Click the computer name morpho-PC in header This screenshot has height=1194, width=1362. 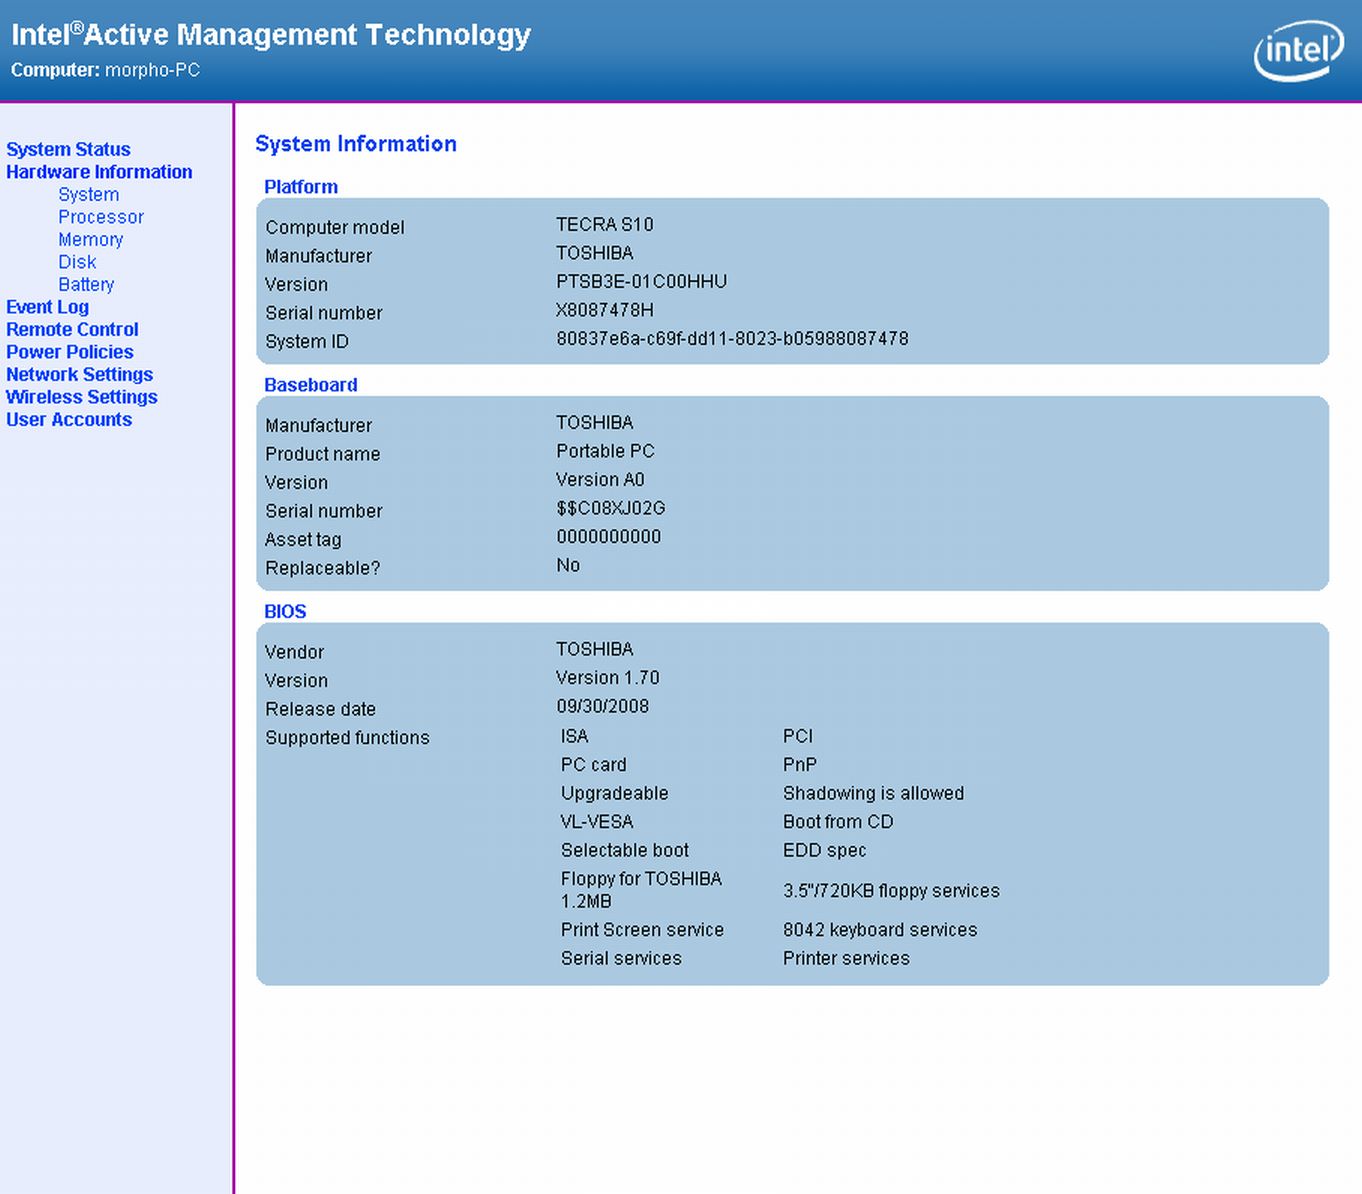pos(152,70)
